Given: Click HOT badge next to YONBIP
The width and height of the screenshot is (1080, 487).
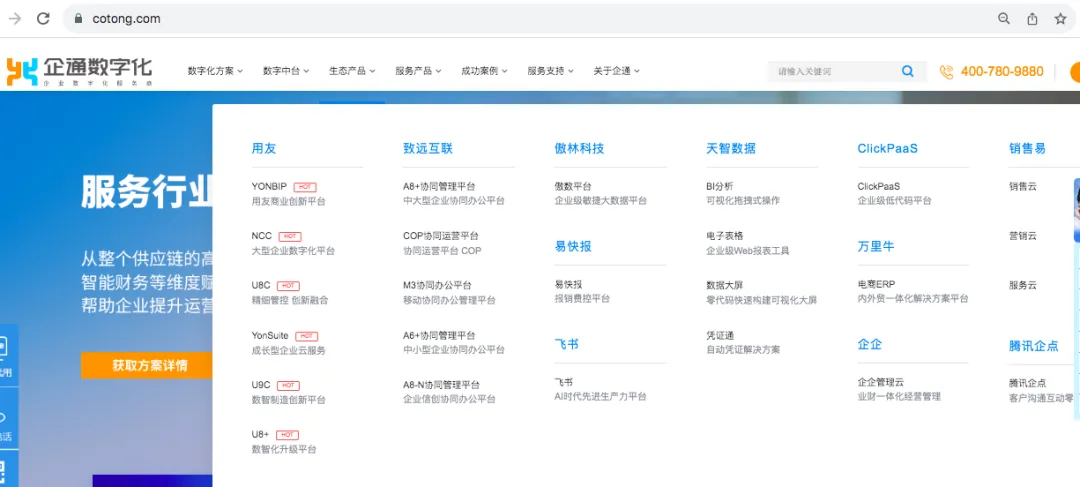Looking at the screenshot, I should tap(305, 187).
